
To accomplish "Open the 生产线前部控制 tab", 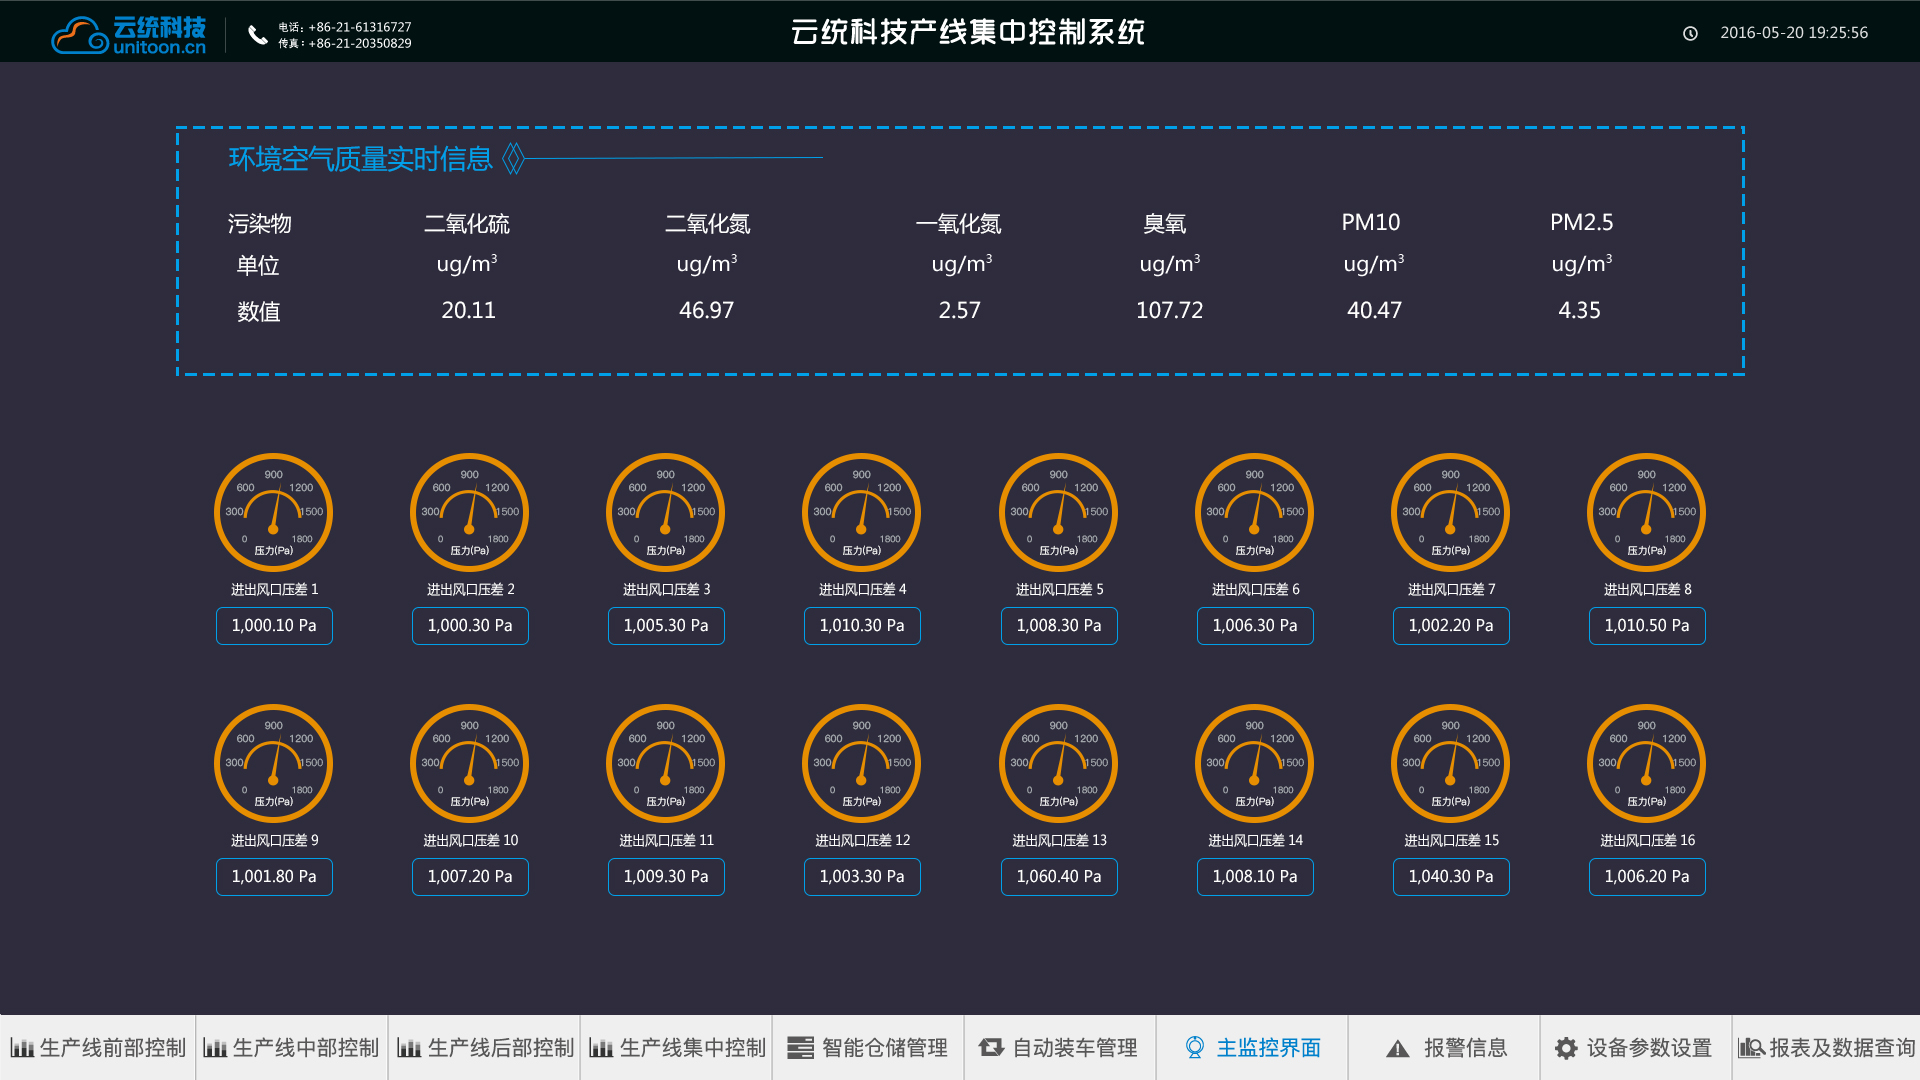I will [x=98, y=1048].
